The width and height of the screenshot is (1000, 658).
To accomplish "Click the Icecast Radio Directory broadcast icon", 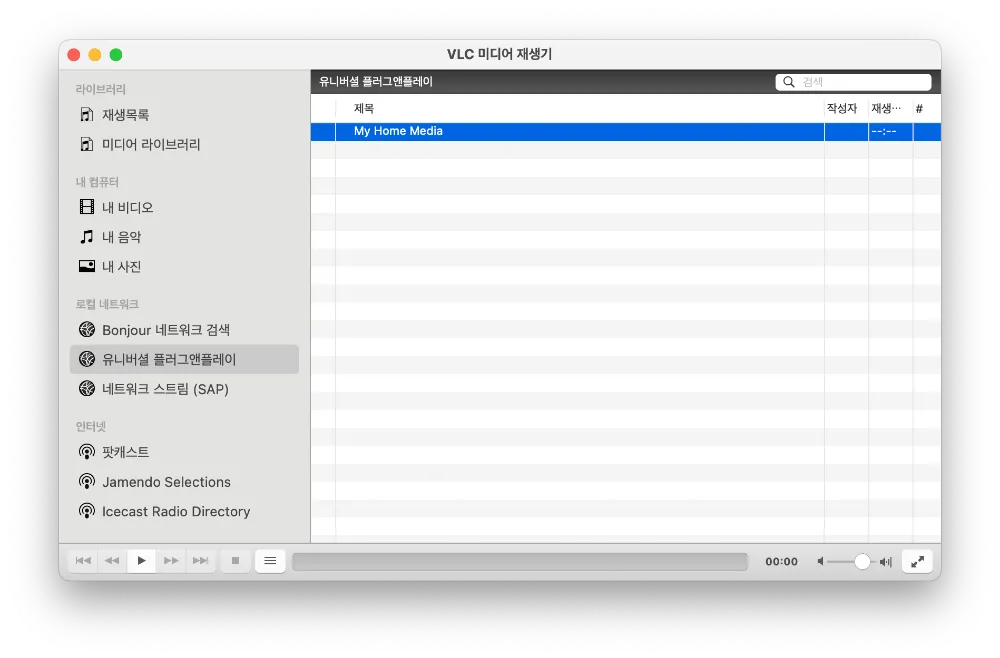I will click(x=87, y=511).
